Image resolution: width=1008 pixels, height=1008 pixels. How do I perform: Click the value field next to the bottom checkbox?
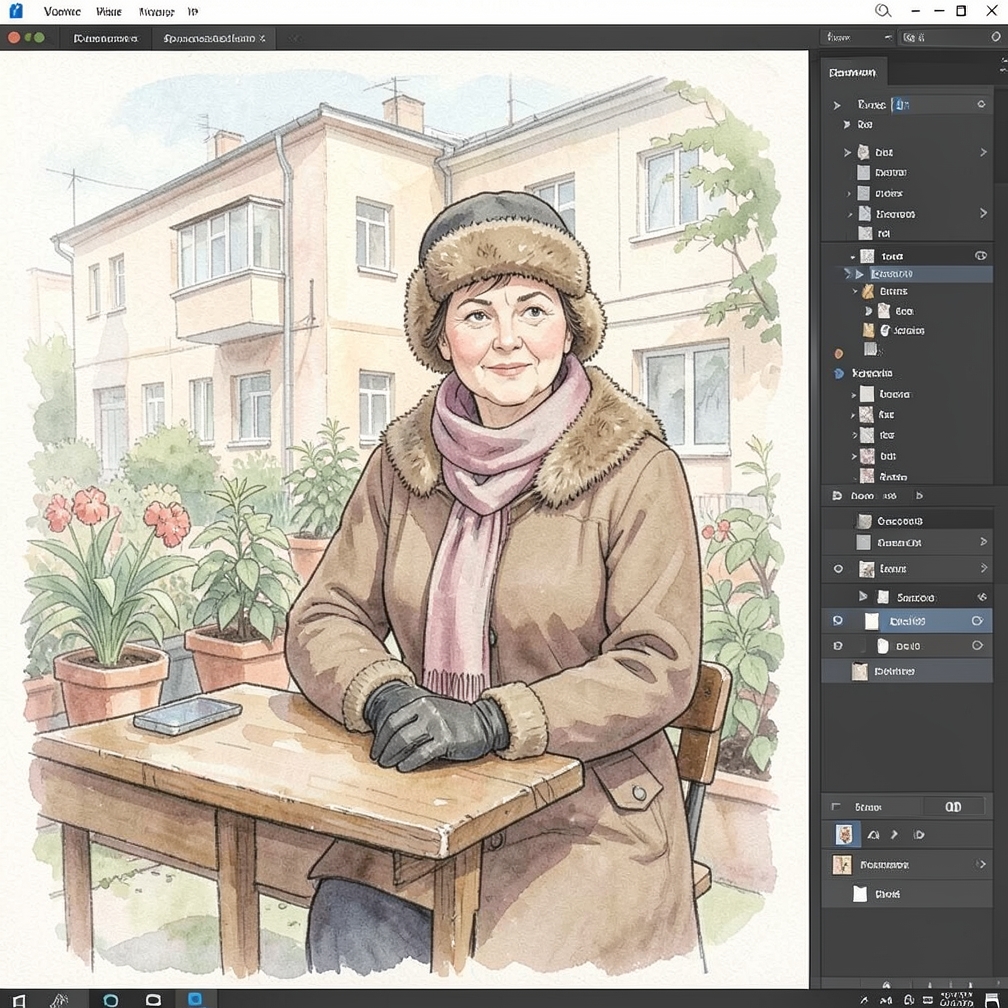pyautogui.click(x=953, y=807)
